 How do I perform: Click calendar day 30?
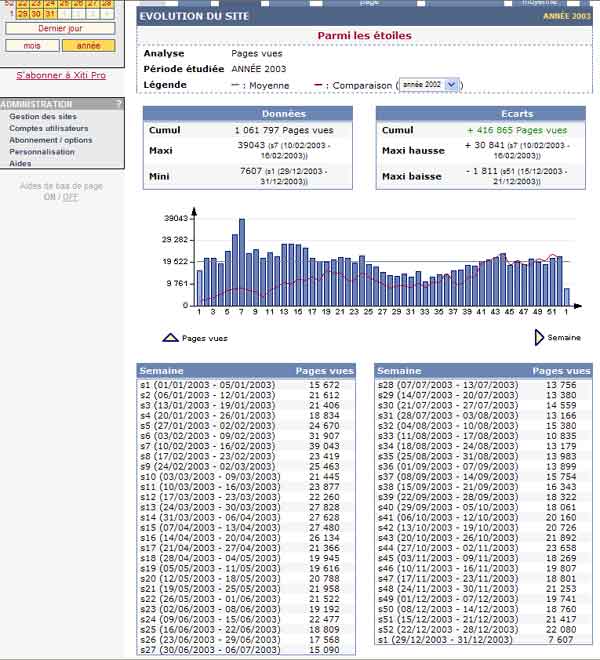(x=37, y=14)
